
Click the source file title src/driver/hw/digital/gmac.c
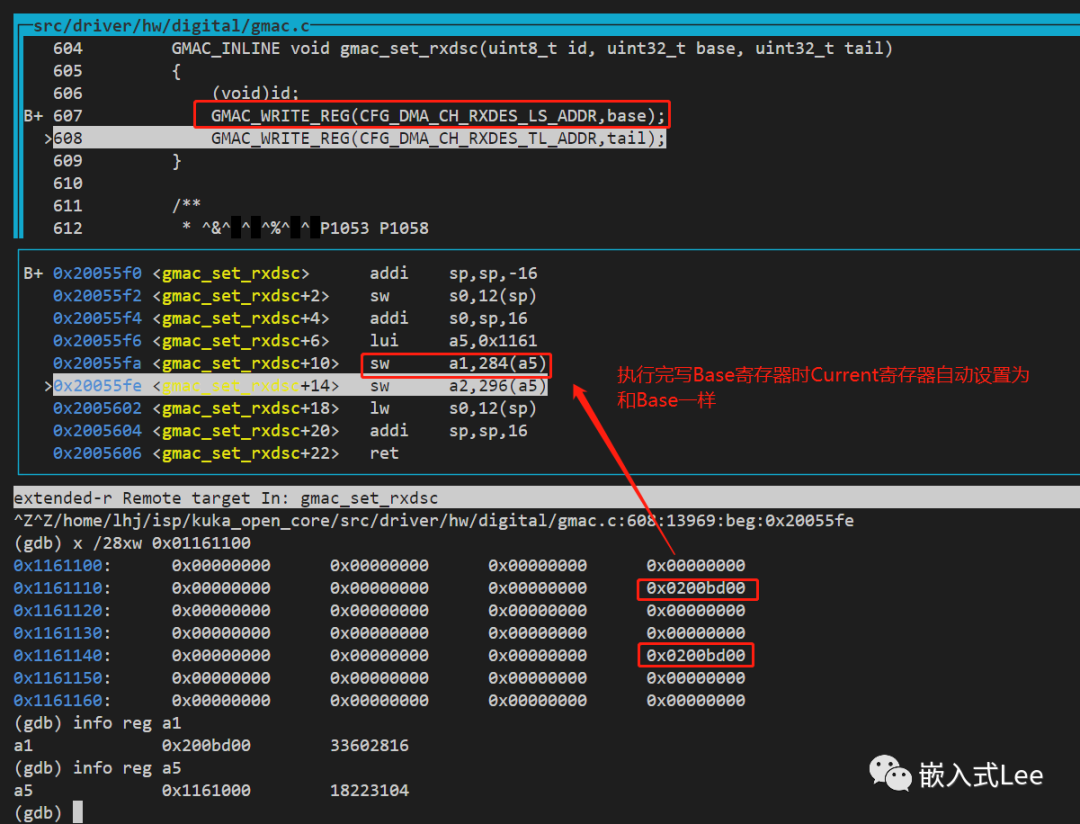[x=172, y=26]
